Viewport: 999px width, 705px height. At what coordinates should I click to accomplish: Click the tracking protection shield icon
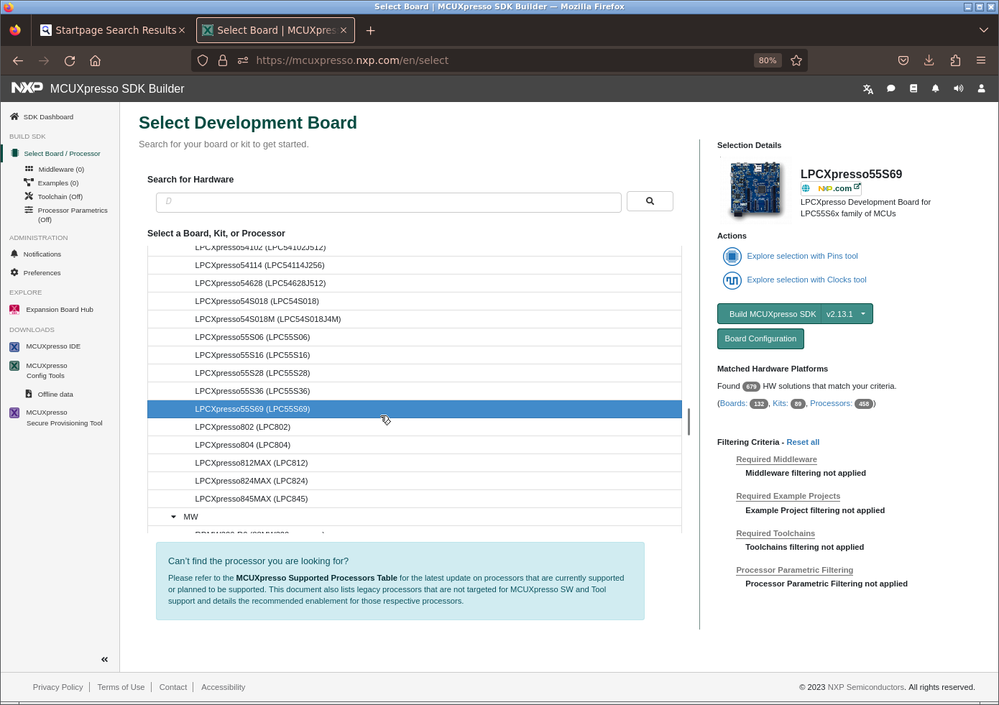203,61
